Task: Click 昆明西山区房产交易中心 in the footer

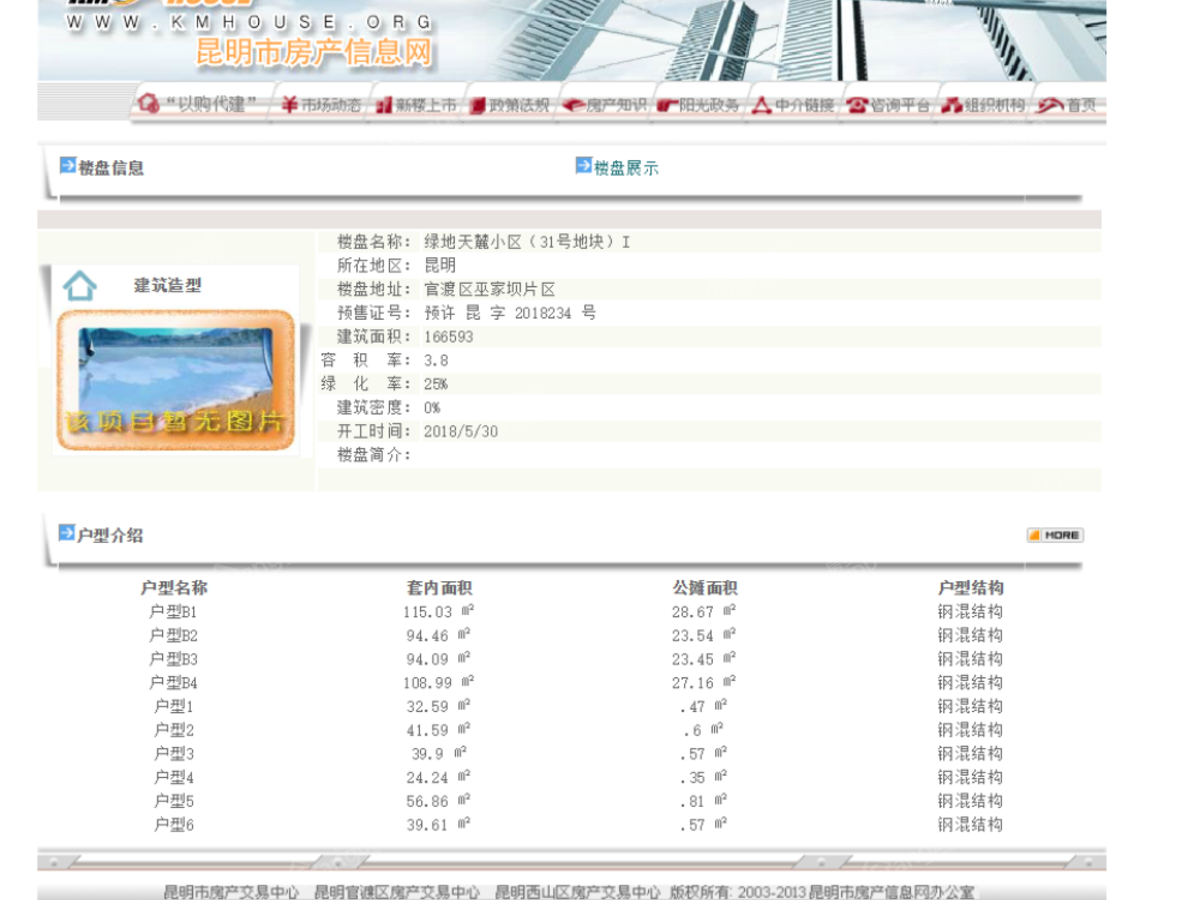Action: point(578,892)
